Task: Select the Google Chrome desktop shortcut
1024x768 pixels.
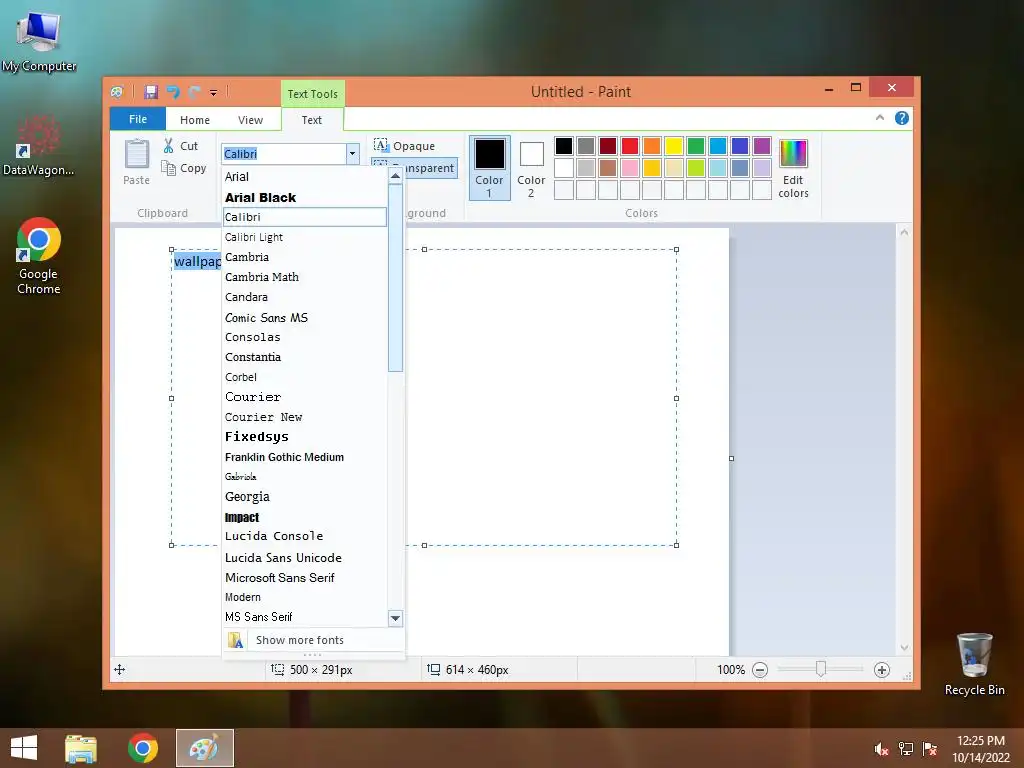Action: click(39, 256)
